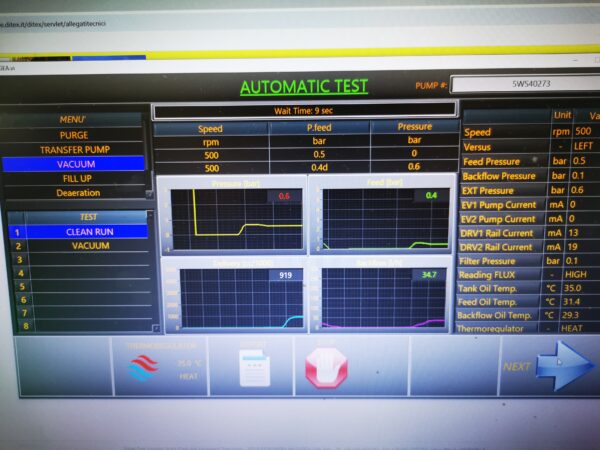Click the scroll arrow under test list
This screenshot has height=450, width=600.
click(x=154, y=328)
